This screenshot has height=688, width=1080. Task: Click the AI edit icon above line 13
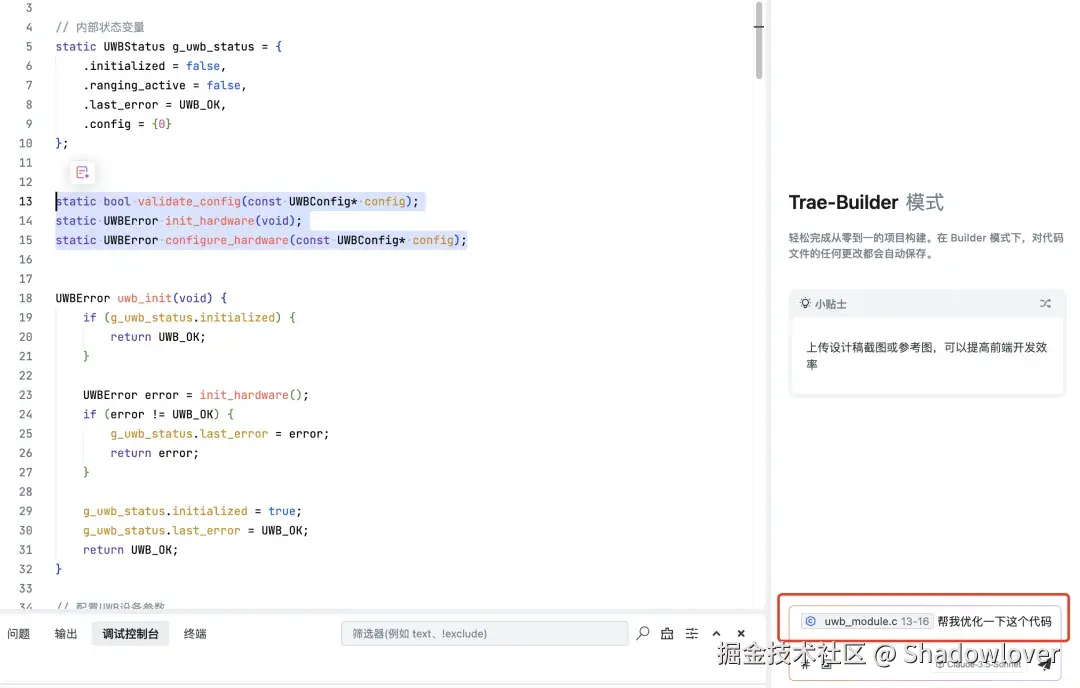[83, 173]
